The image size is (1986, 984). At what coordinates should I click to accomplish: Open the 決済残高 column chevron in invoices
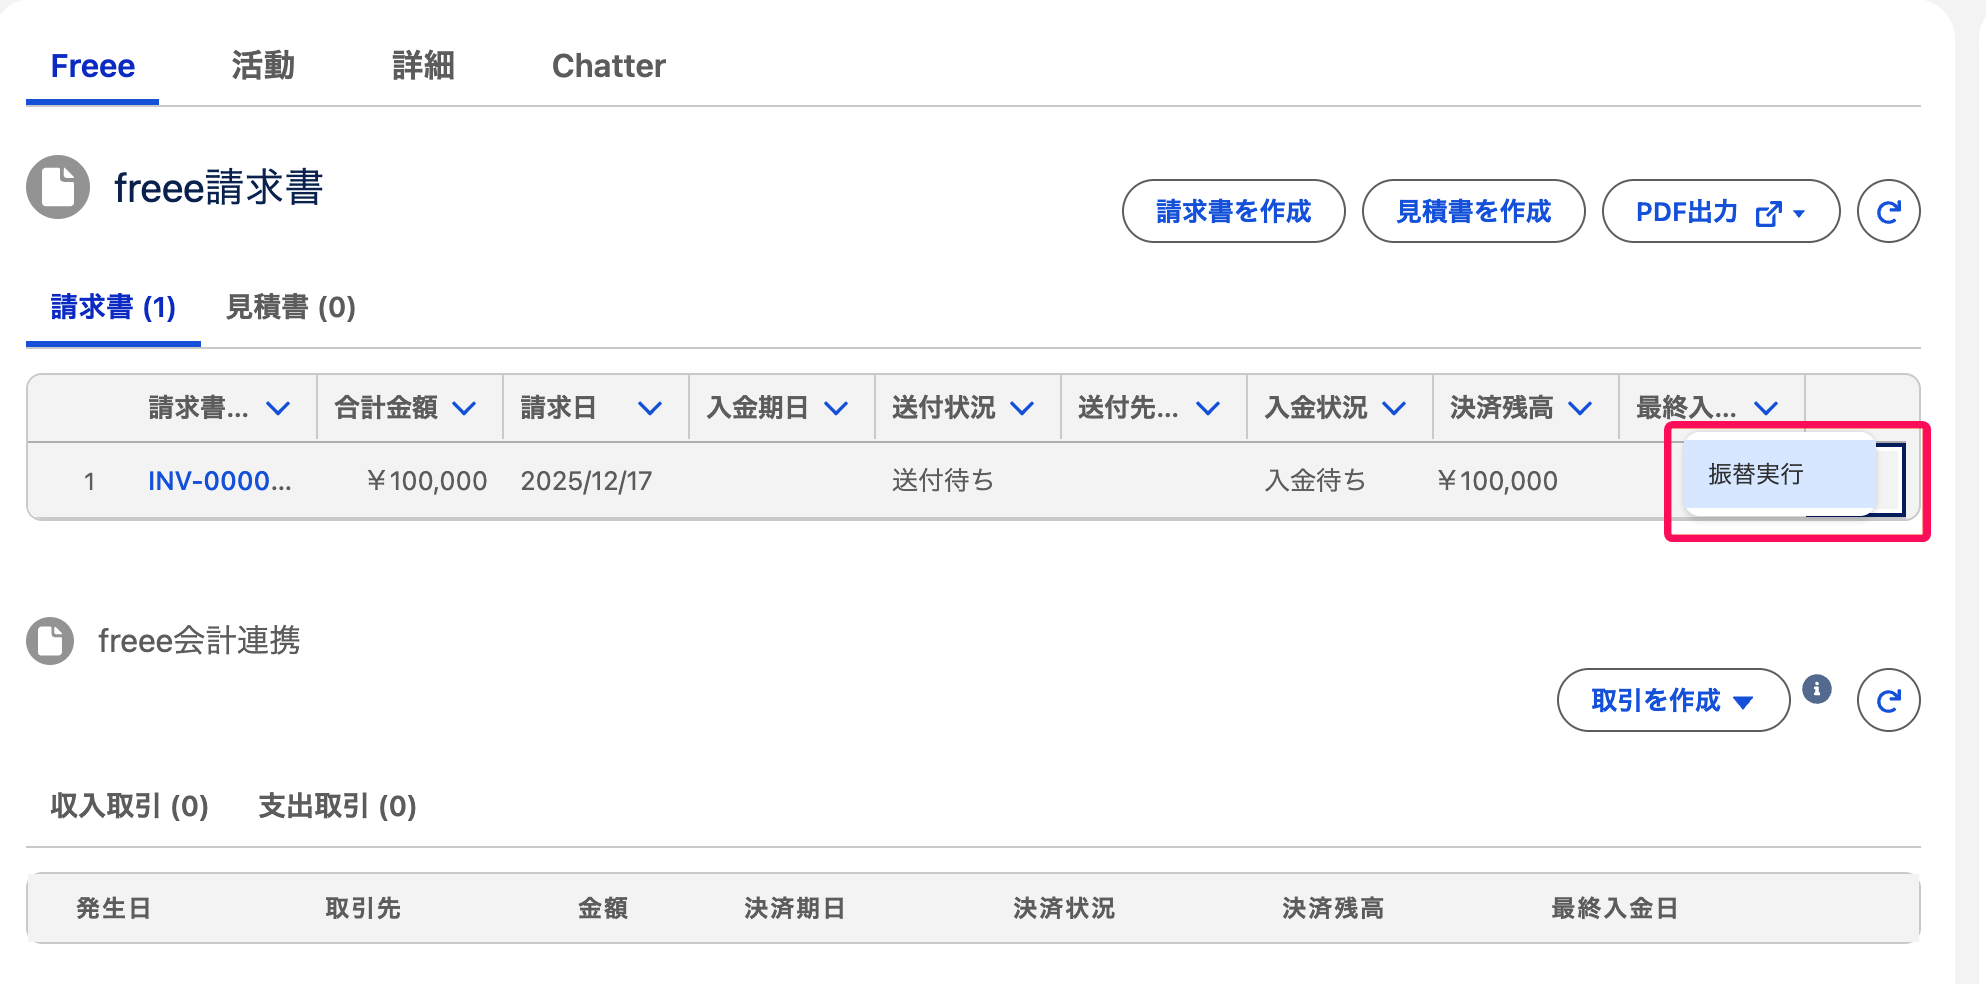coord(1580,408)
